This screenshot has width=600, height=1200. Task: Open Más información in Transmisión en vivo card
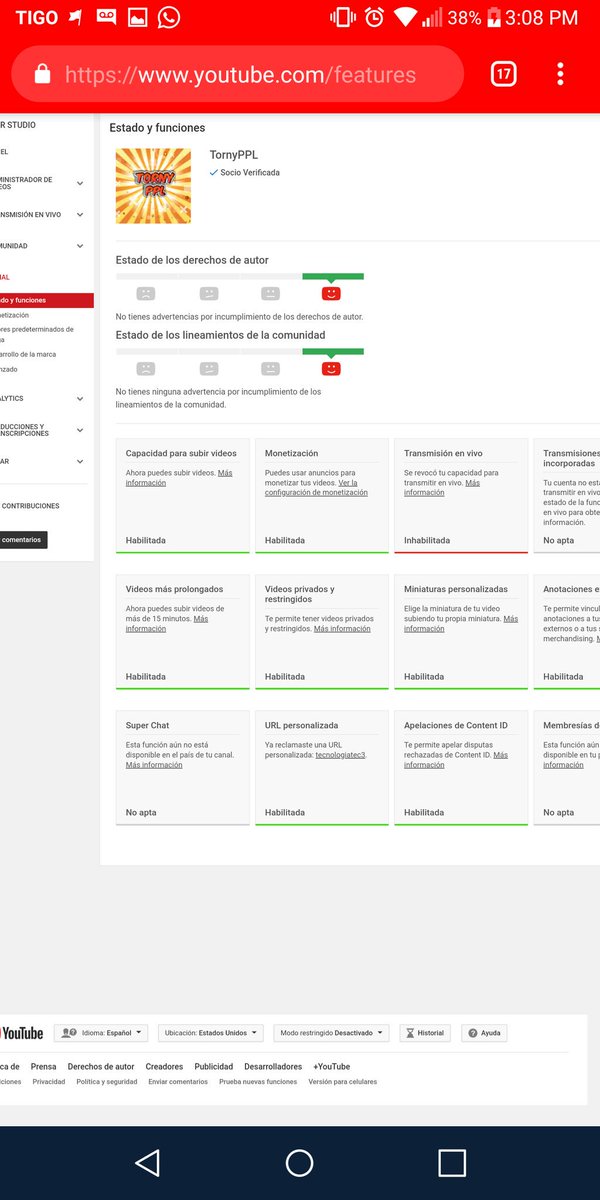click(442, 488)
